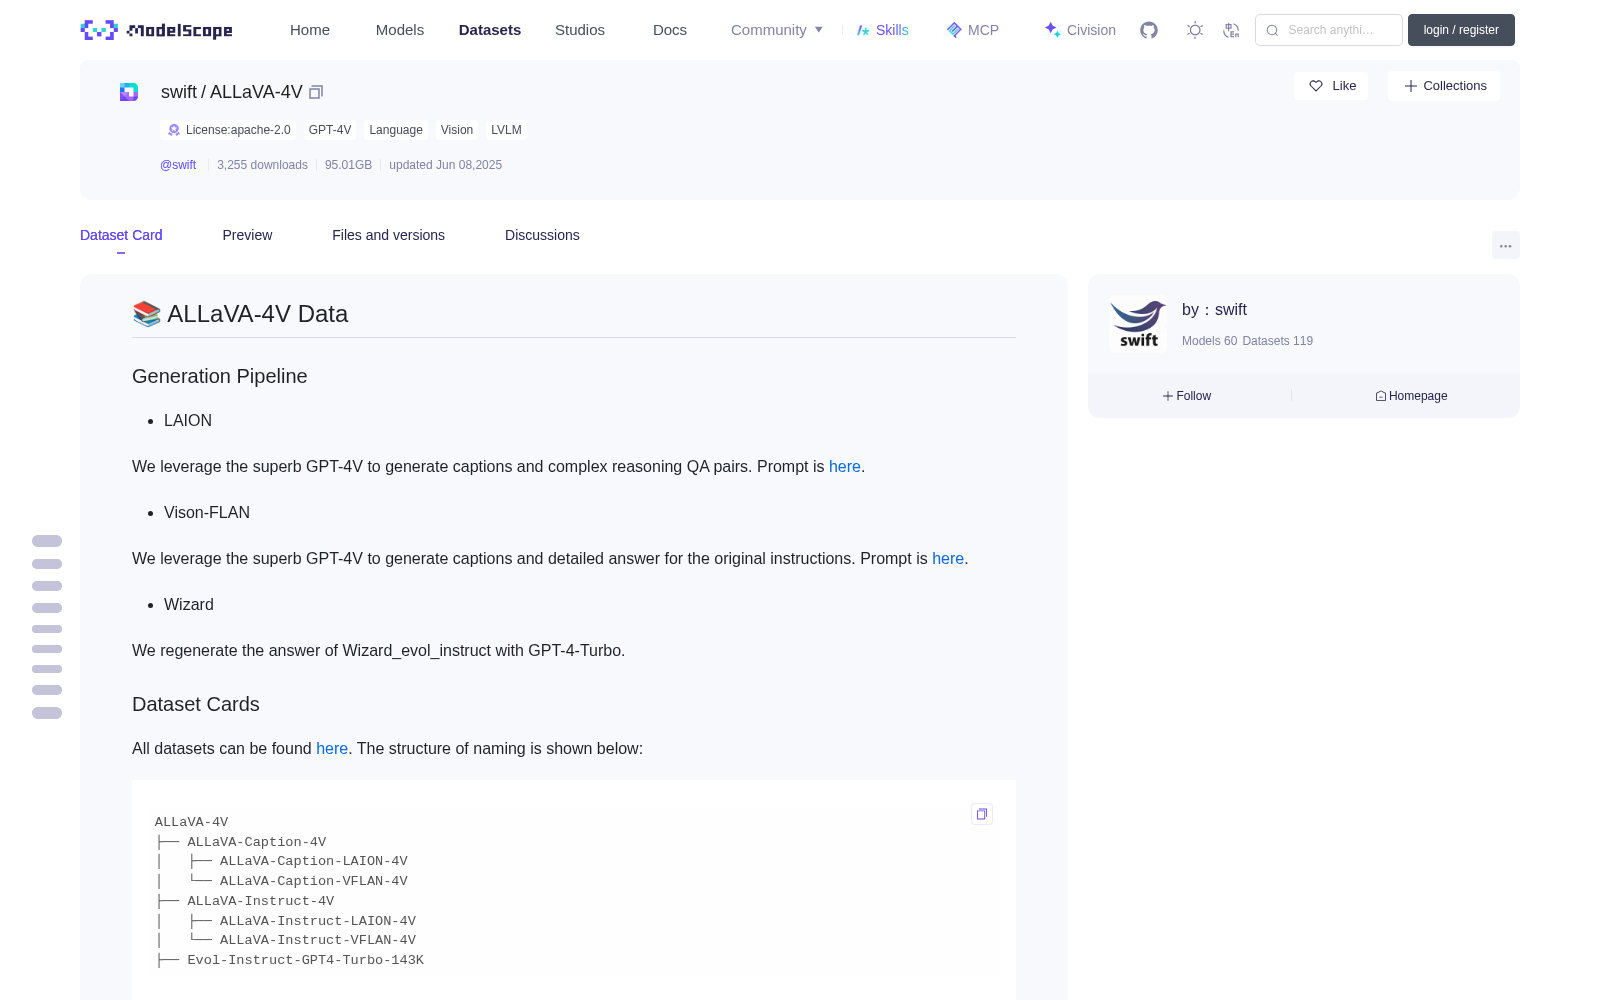Click the '95.01GB' size text
This screenshot has width=1600, height=1000.
tap(348, 165)
